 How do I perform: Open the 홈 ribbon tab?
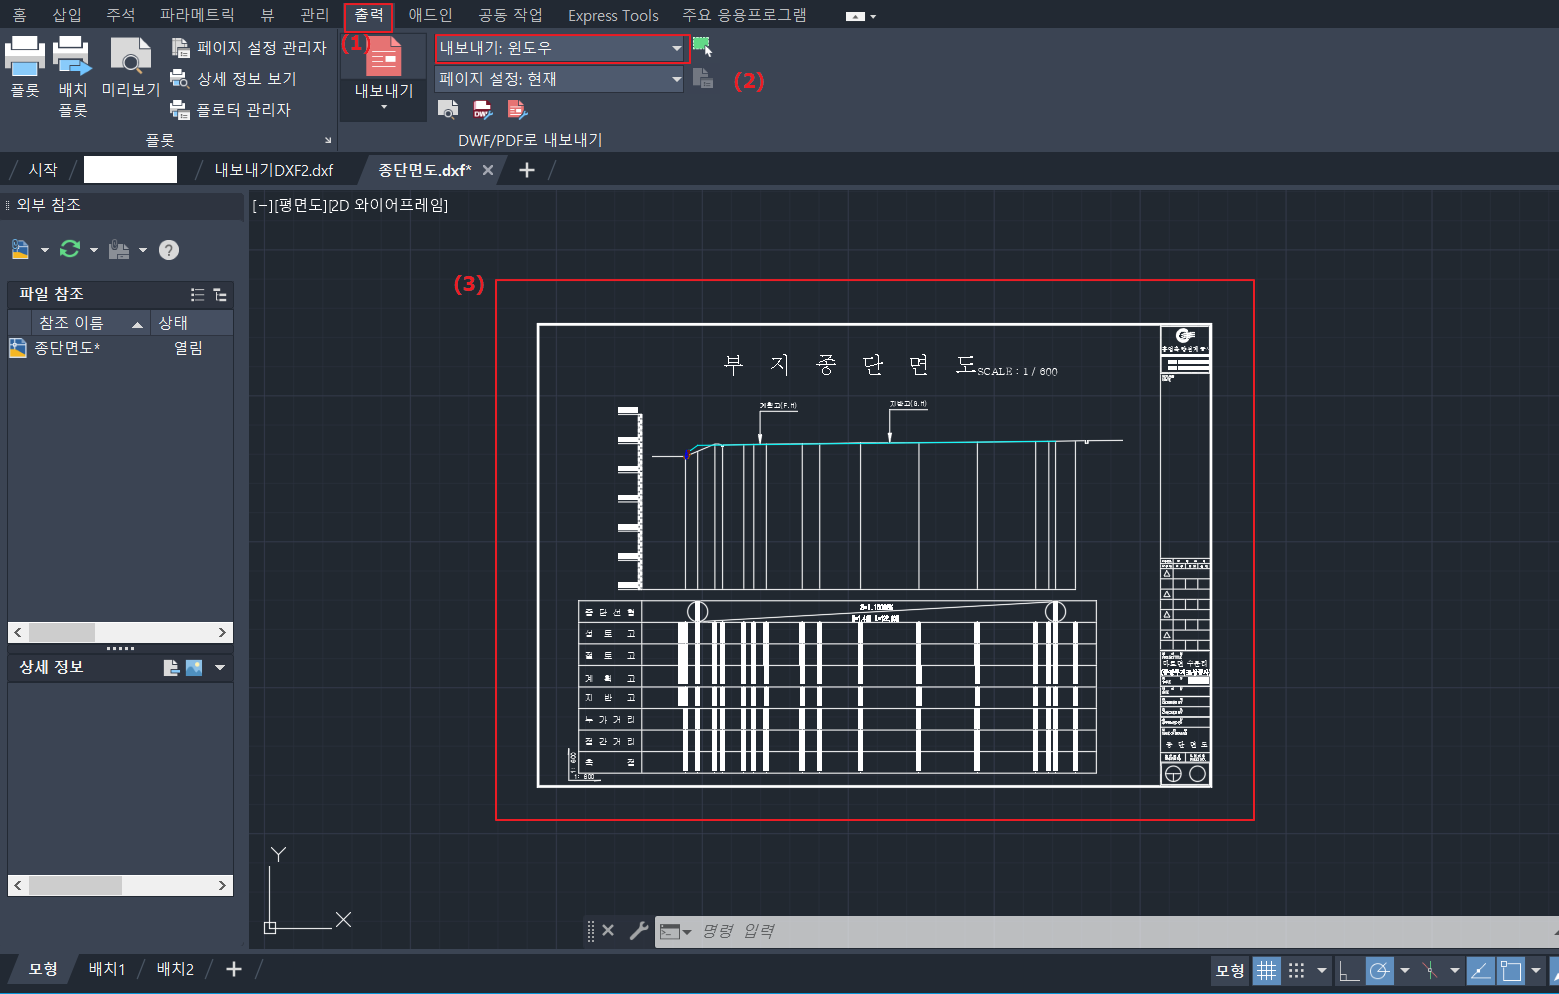[x=19, y=15]
